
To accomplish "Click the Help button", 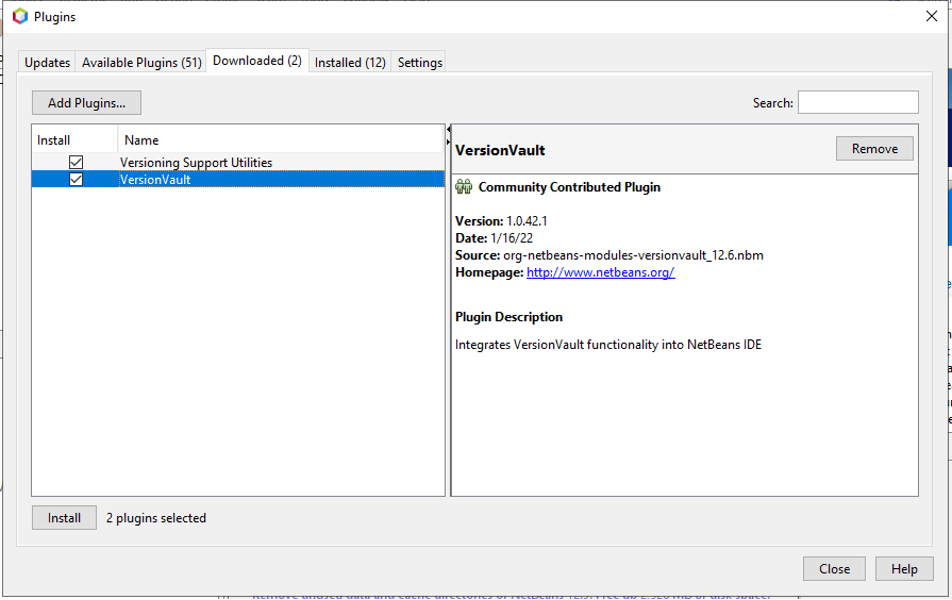I will pos(904,569).
